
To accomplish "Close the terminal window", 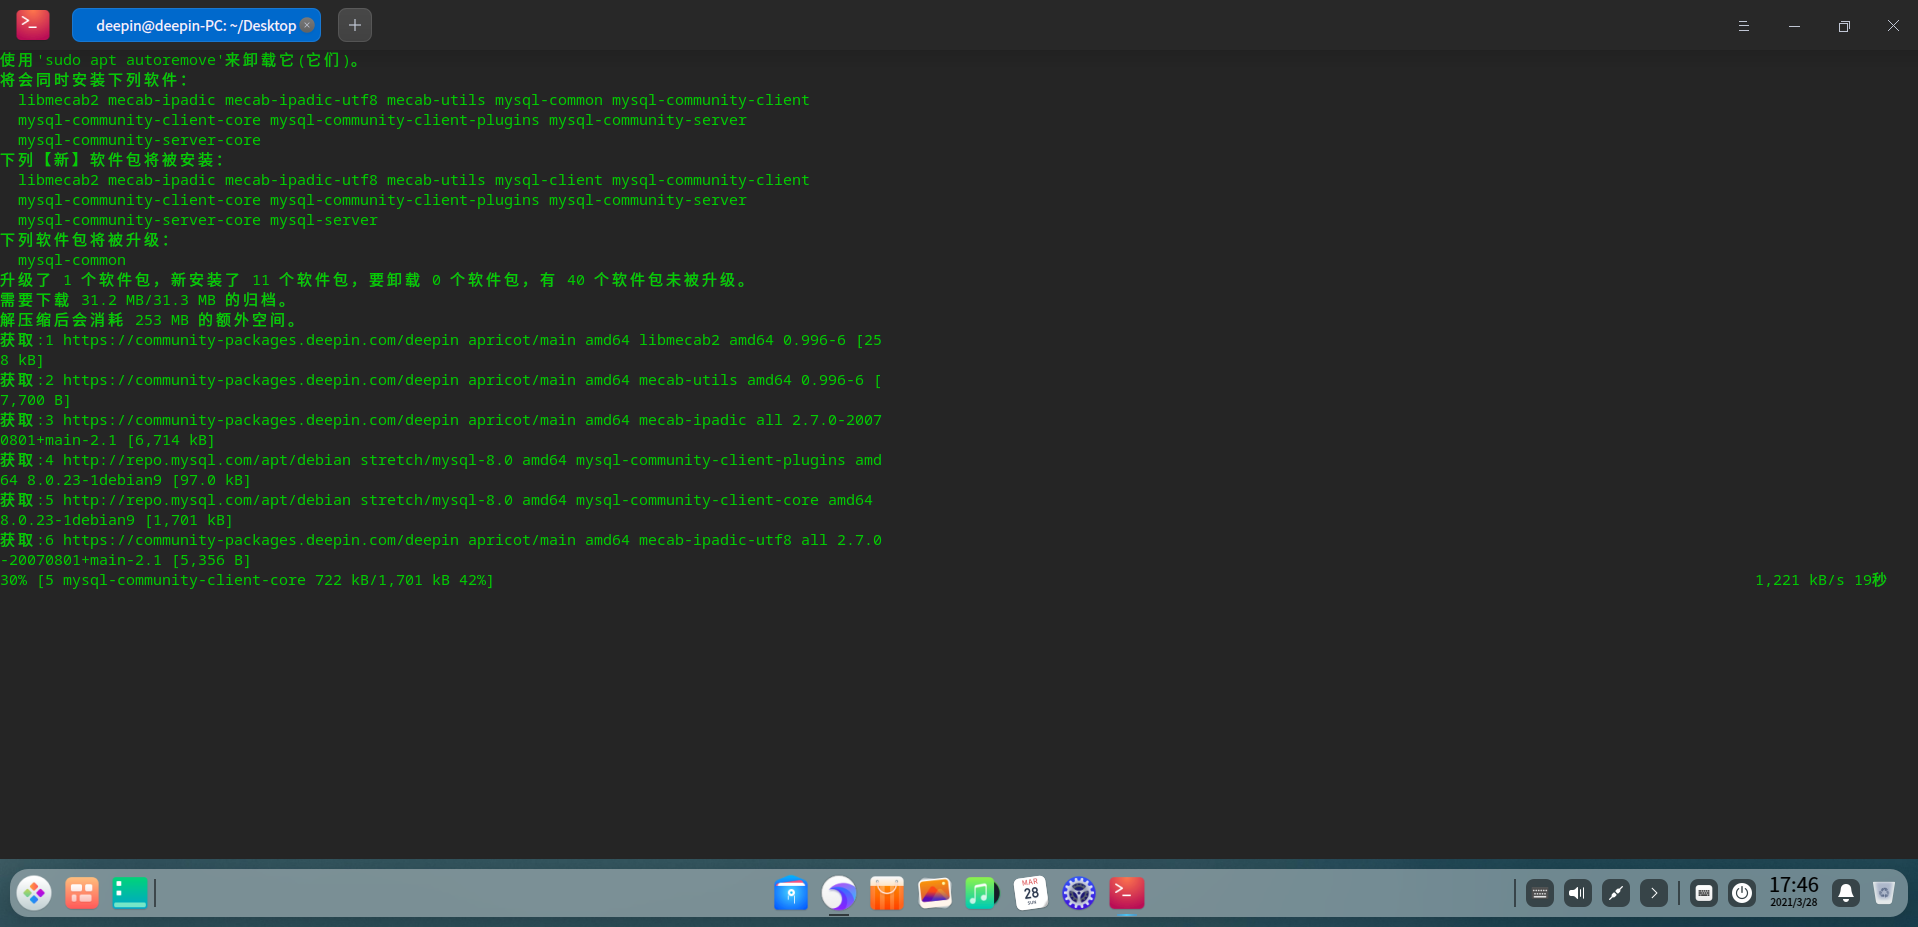I will tap(1893, 26).
